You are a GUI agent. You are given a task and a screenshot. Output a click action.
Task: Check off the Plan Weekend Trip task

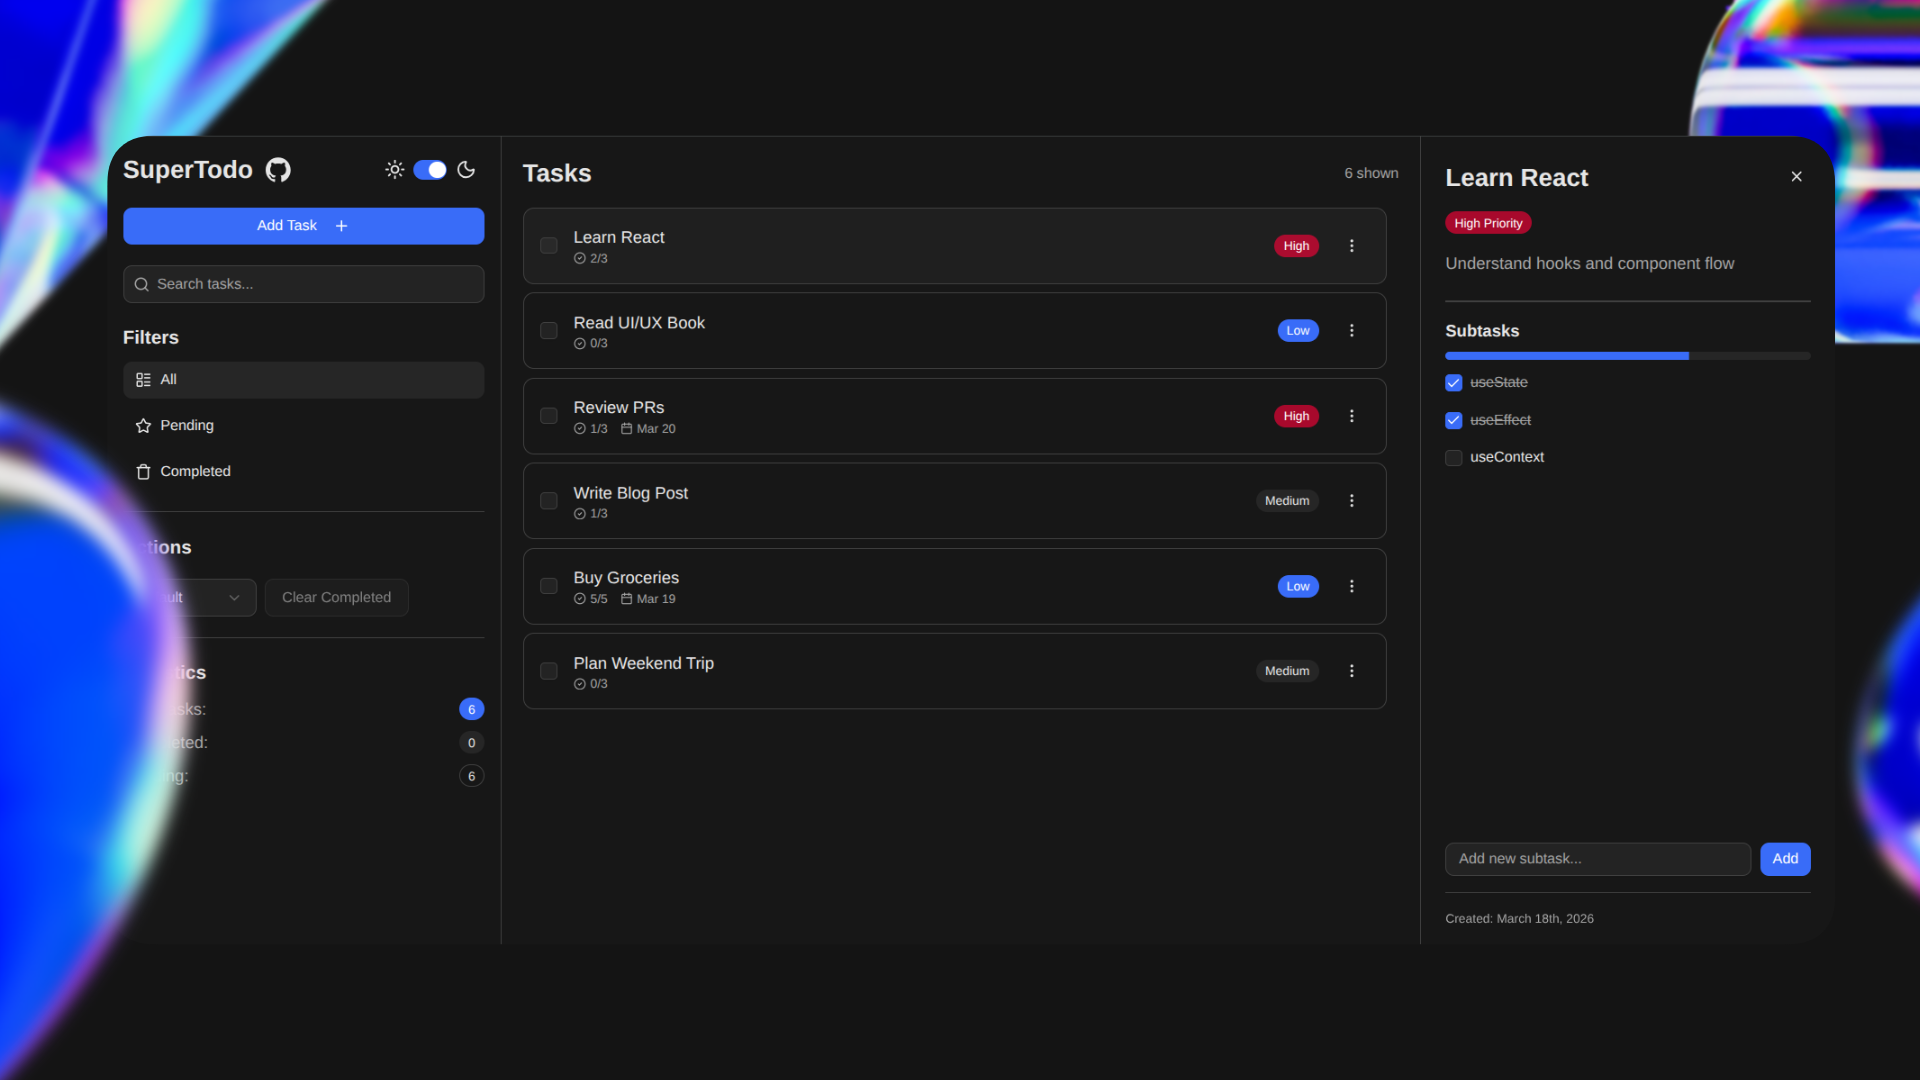549,671
